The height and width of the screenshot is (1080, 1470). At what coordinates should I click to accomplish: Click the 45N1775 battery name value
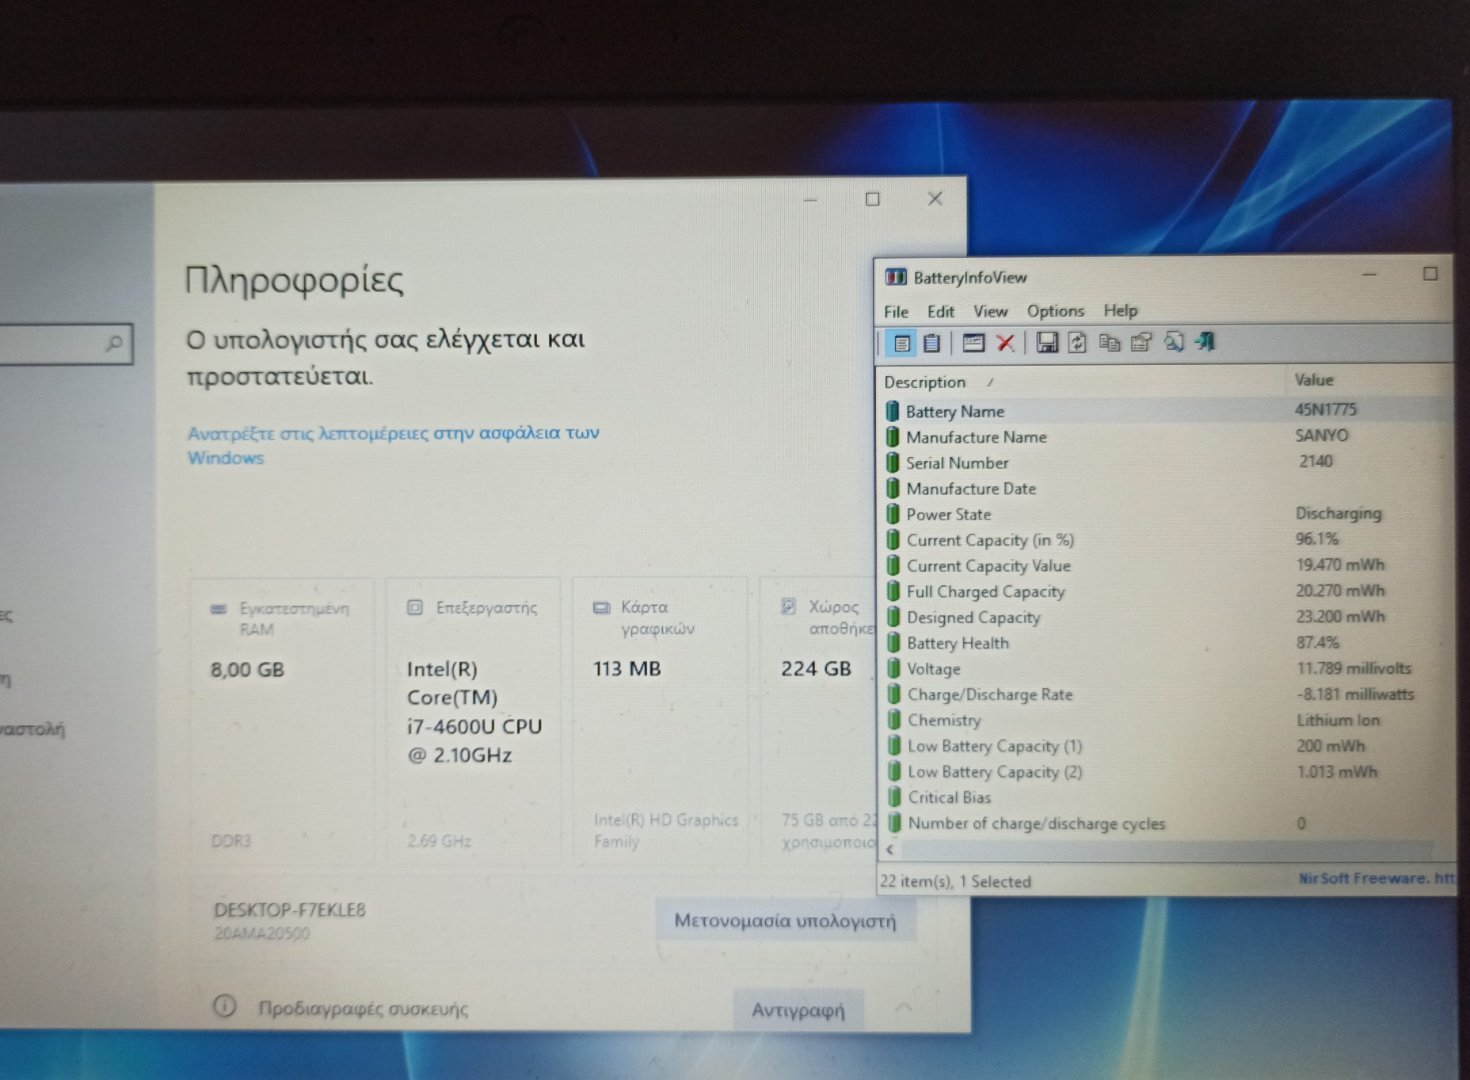(1325, 409)
